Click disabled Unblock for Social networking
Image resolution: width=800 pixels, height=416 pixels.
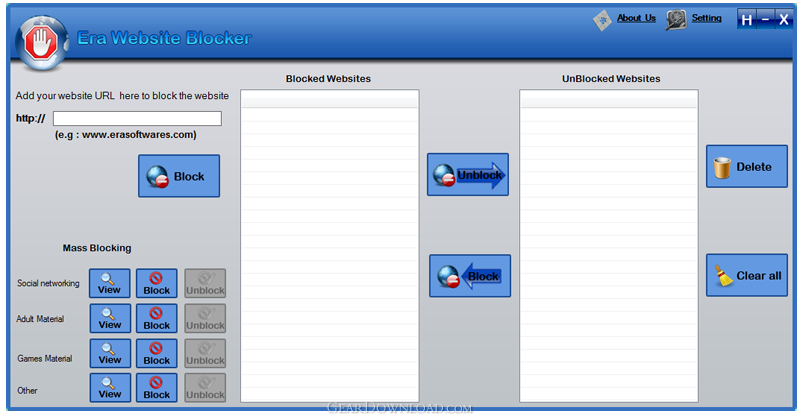tap(205, 283)
